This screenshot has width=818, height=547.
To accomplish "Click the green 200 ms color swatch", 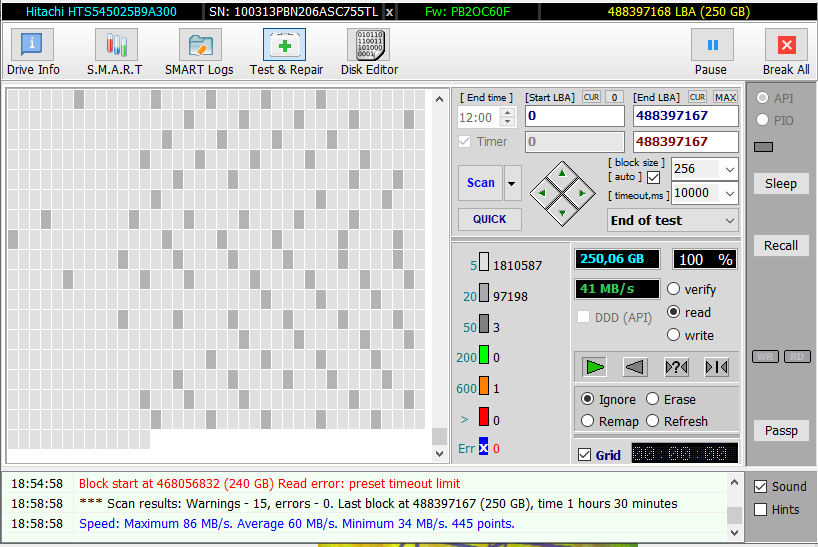I will 484,356.
